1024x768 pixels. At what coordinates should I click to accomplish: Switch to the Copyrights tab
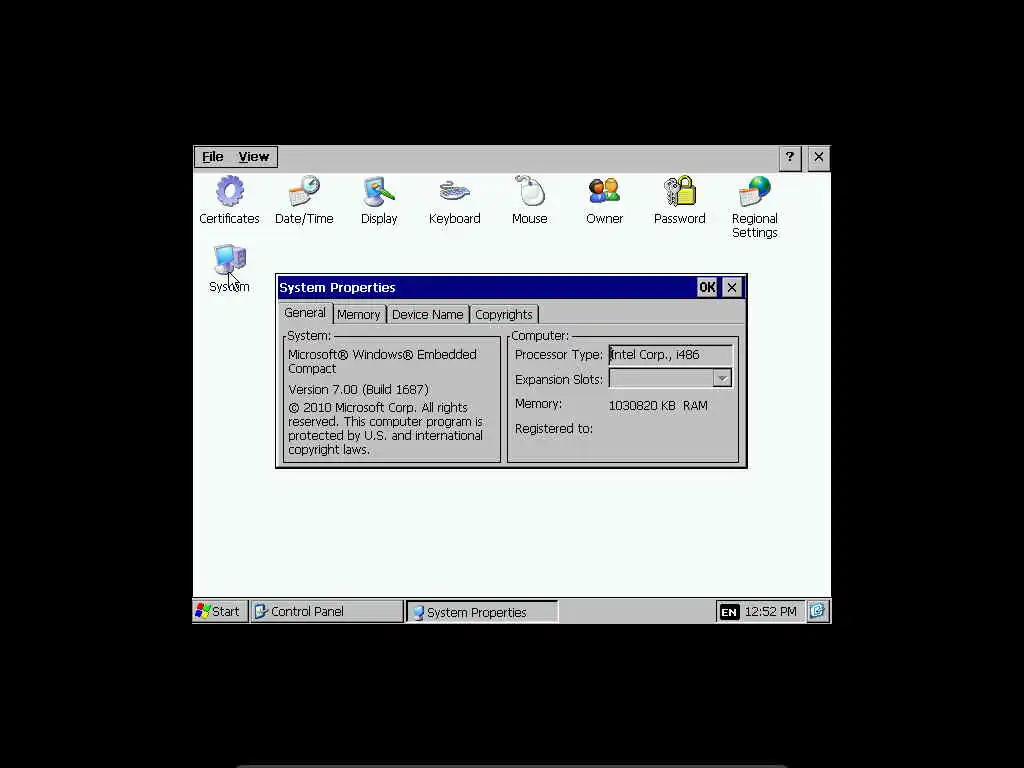[x=504, y=314]
